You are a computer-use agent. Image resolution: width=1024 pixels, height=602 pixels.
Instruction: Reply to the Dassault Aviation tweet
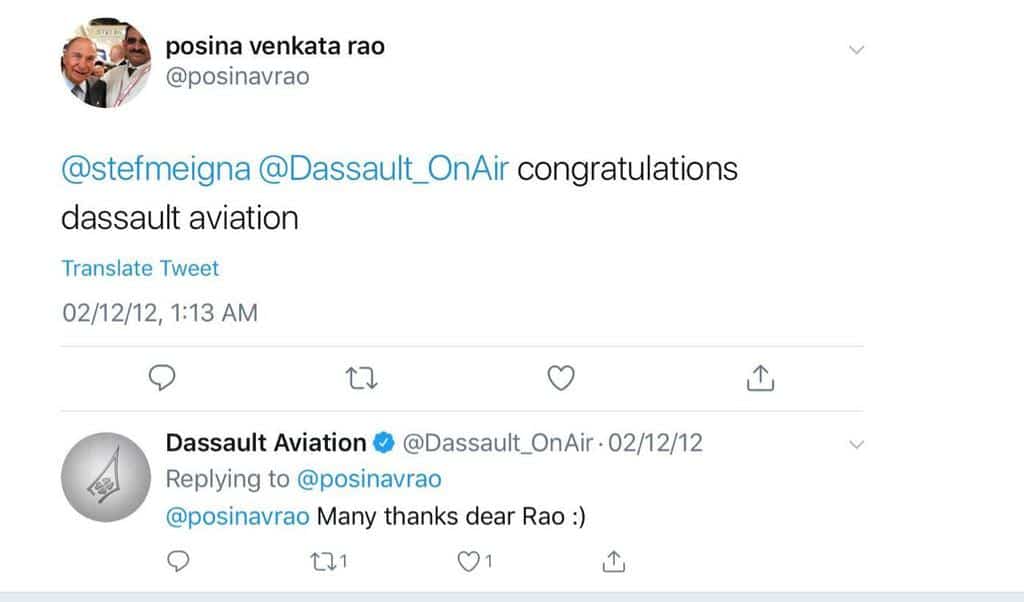click(x=178, y=561)
